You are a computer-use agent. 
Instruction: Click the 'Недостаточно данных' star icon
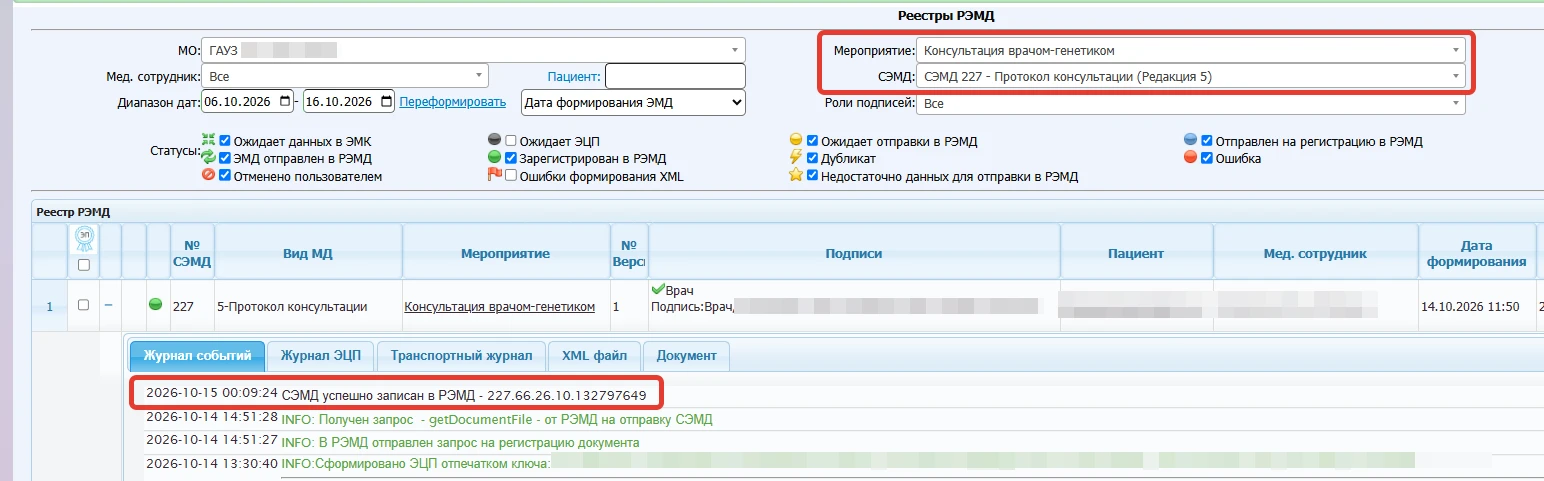tap(796, 175)
